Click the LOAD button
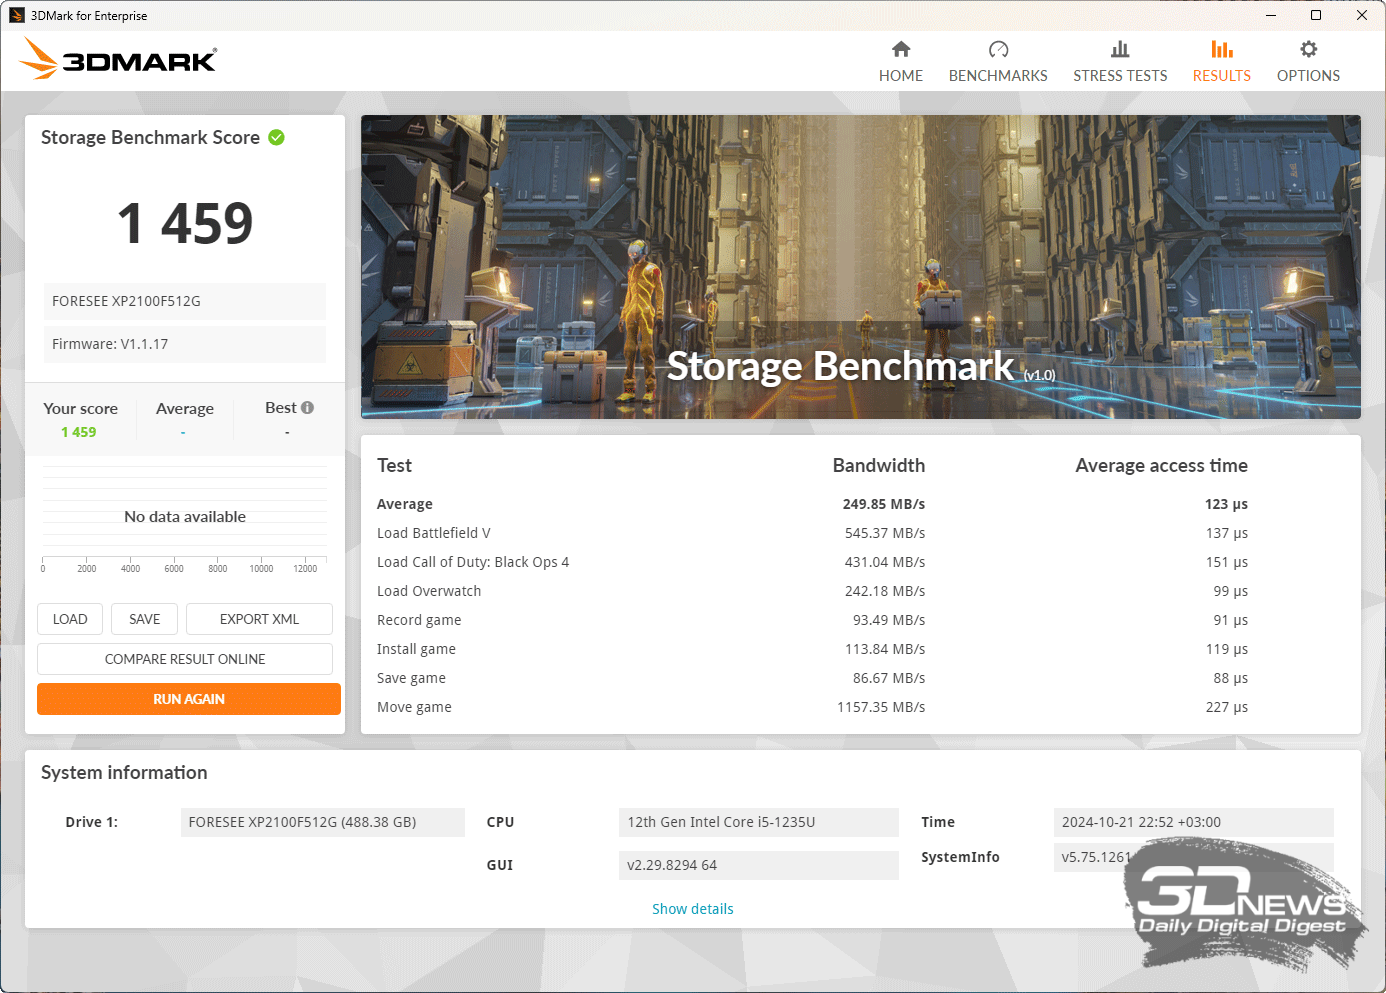Screen dimensions: 1386x993 pyautogui.click(x=70, y=619)
